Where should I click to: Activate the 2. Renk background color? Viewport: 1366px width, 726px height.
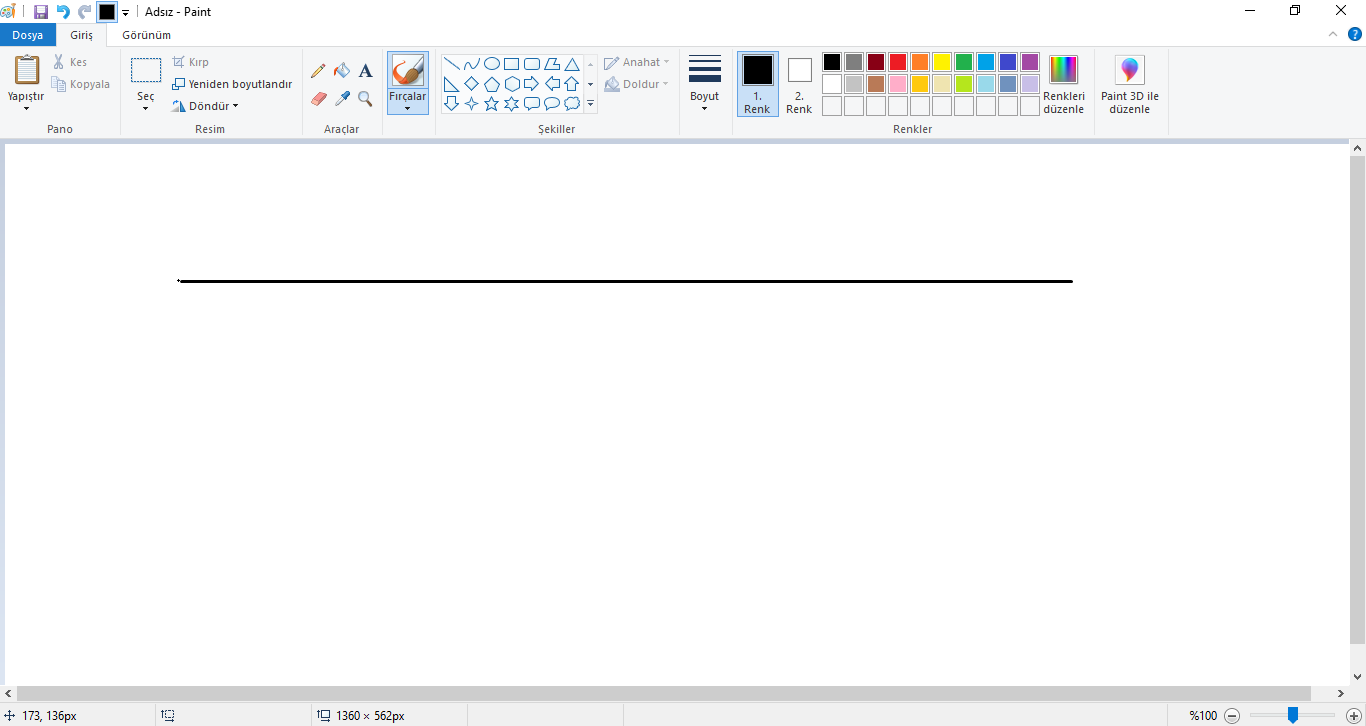pyautogui.click(x=799, y=84)
